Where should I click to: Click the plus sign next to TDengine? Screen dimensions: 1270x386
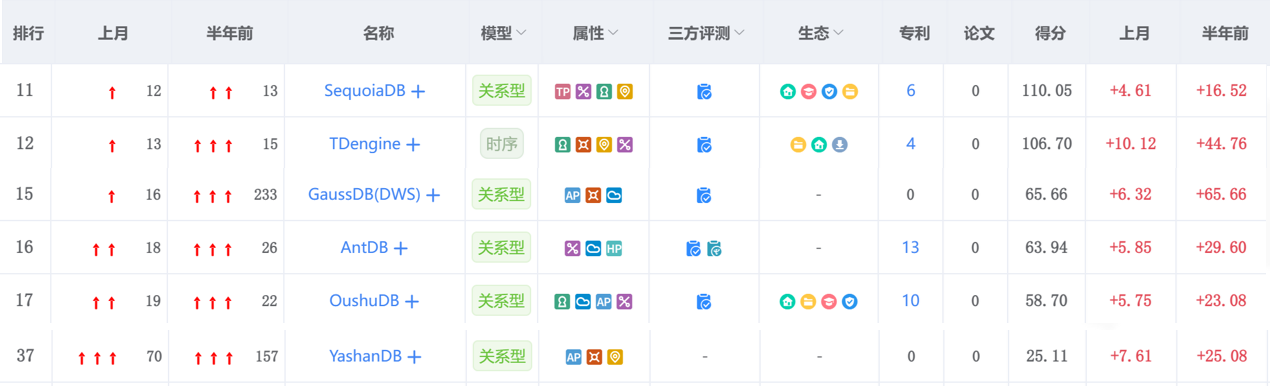point(413,144)
